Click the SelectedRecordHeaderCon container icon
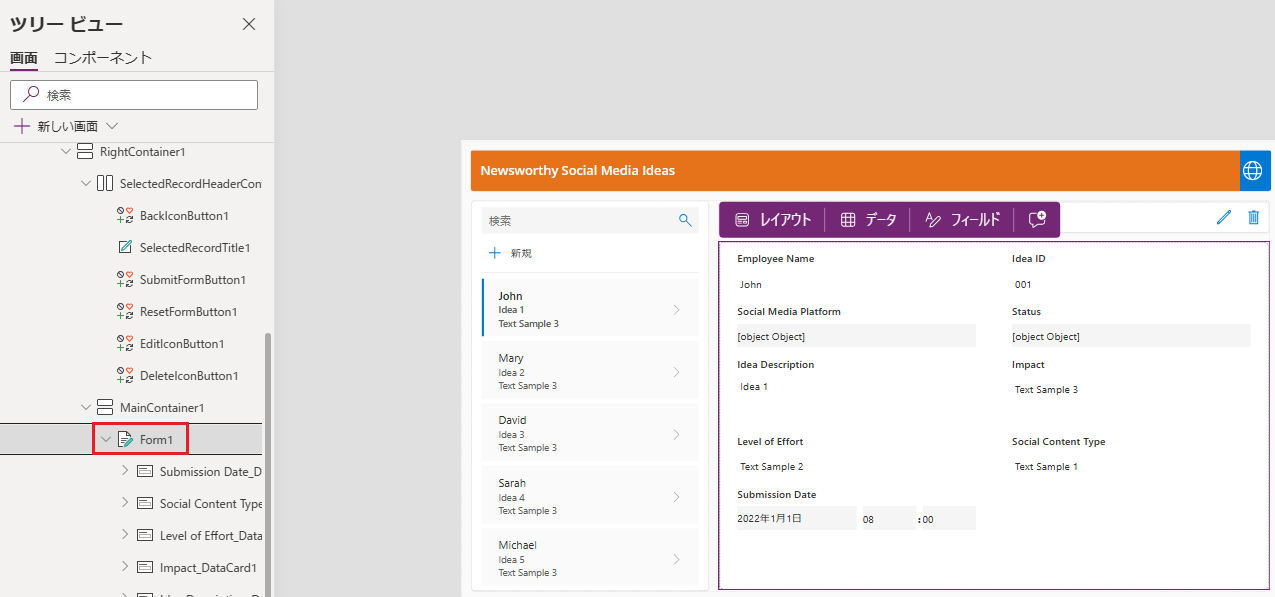 [x=105, y=184]
